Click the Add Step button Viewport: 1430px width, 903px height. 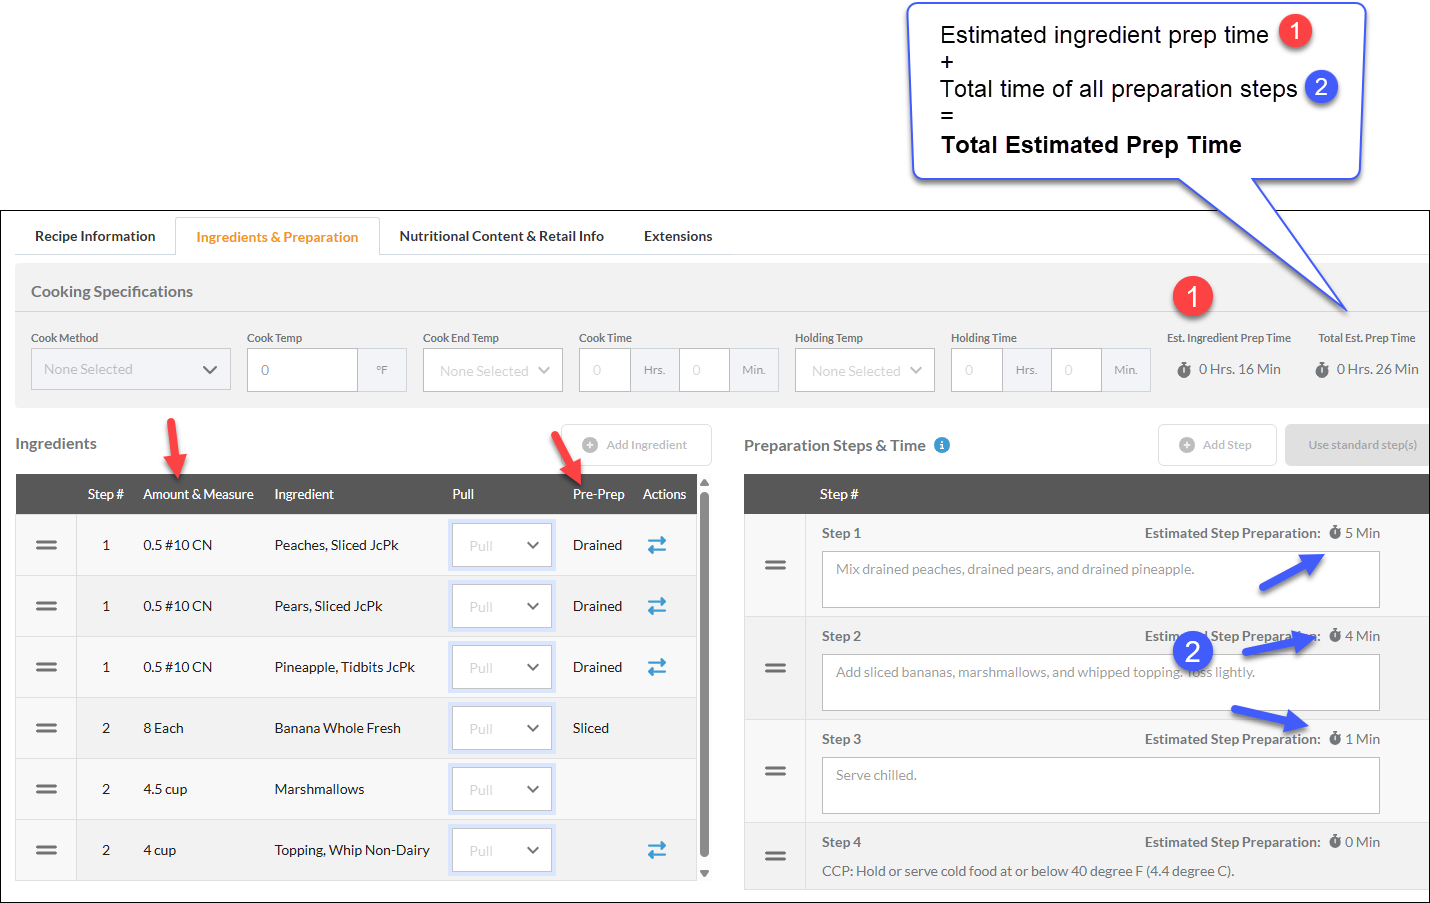click(x=1217, y=445)
